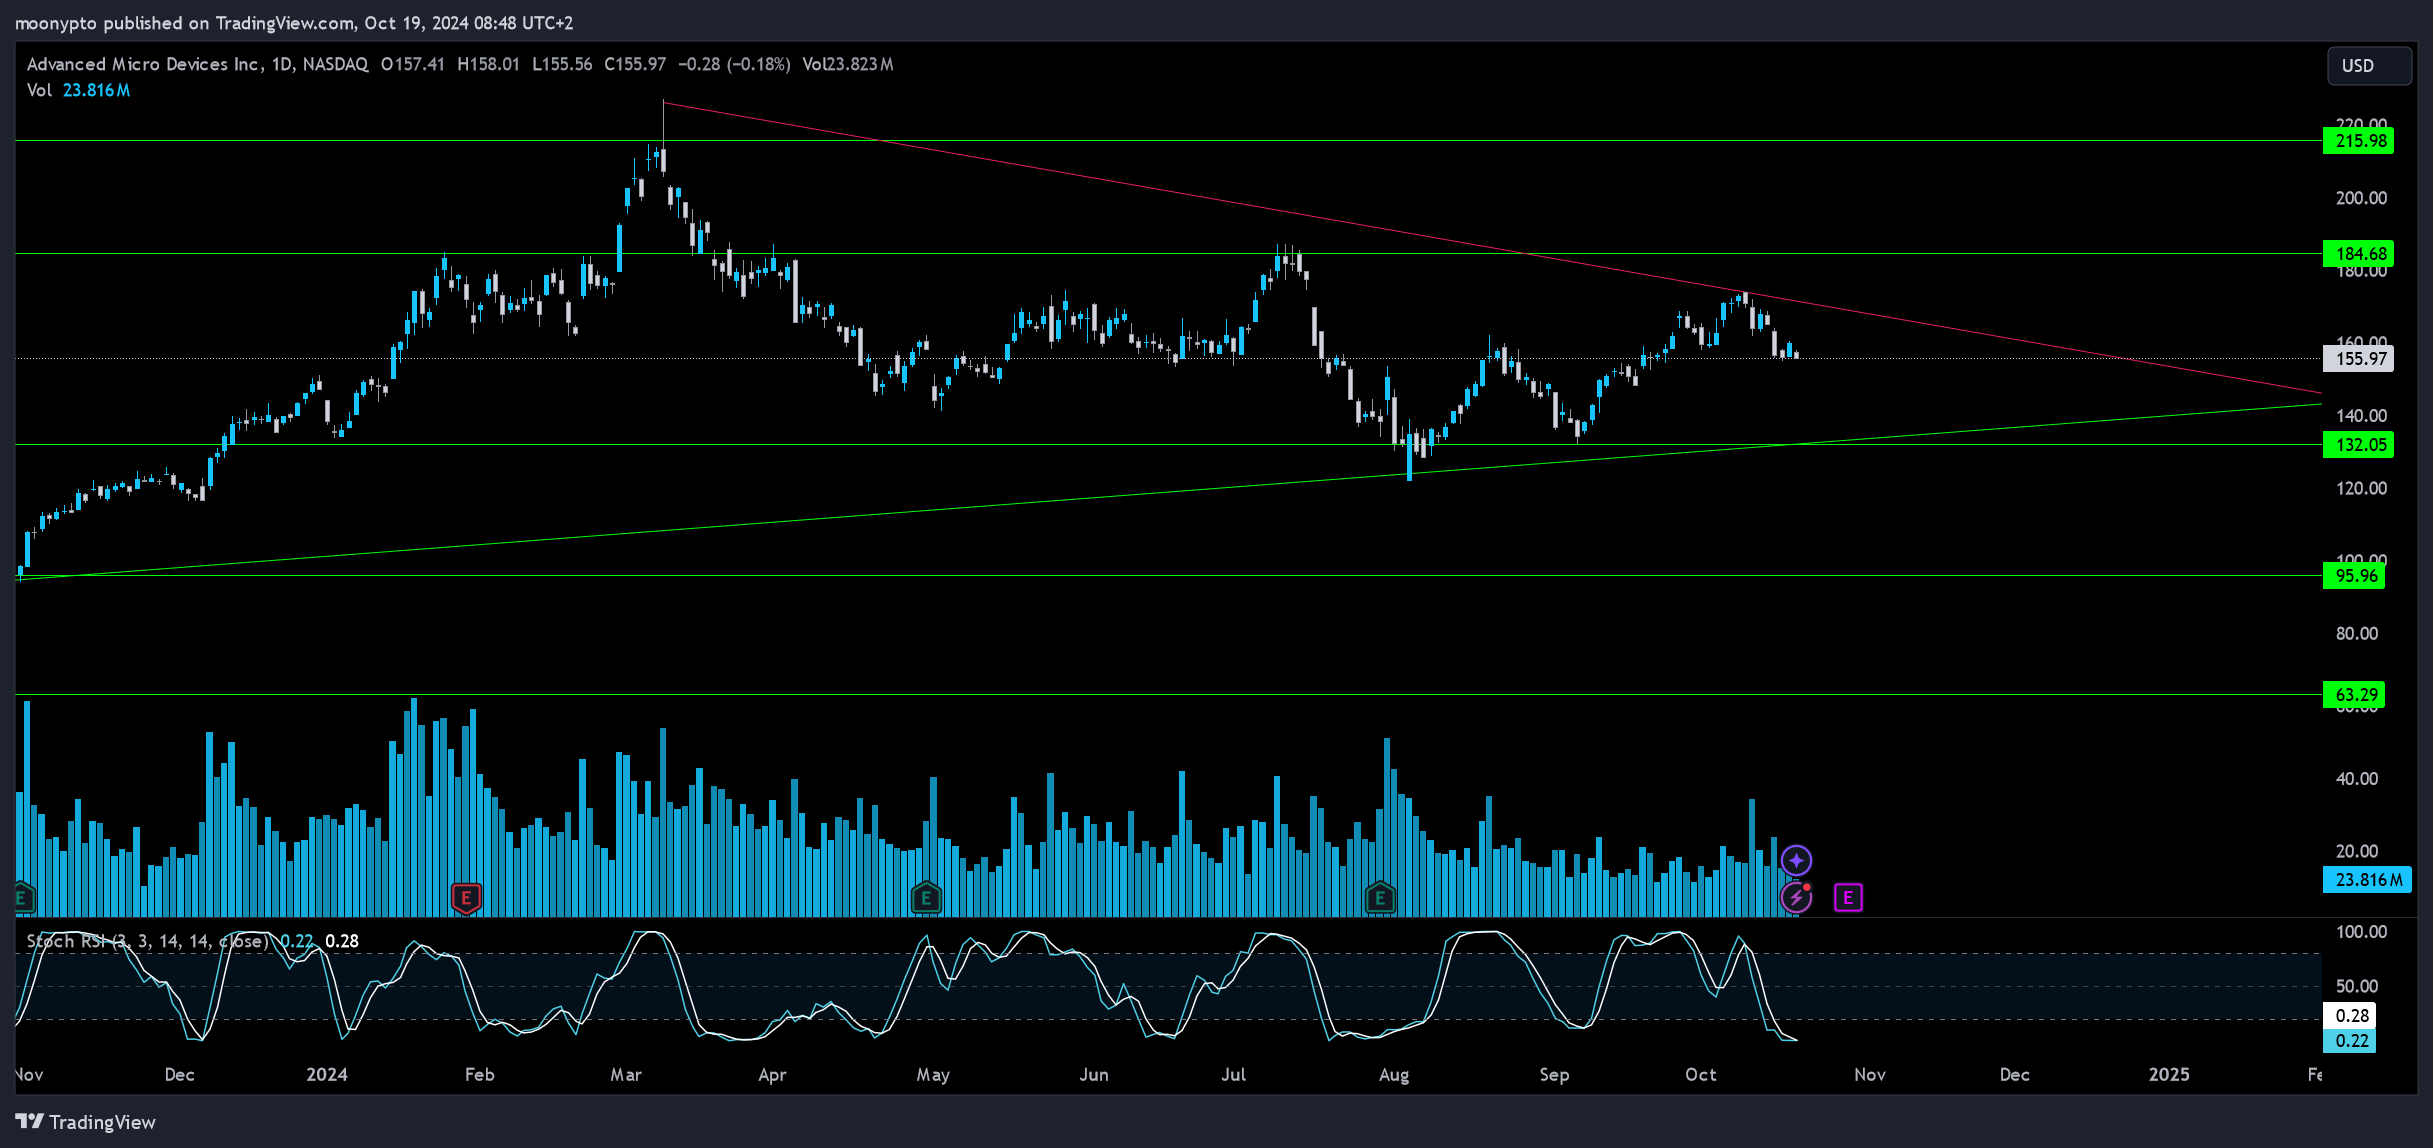Click the 120.00 price axis label

[2361, 489]
